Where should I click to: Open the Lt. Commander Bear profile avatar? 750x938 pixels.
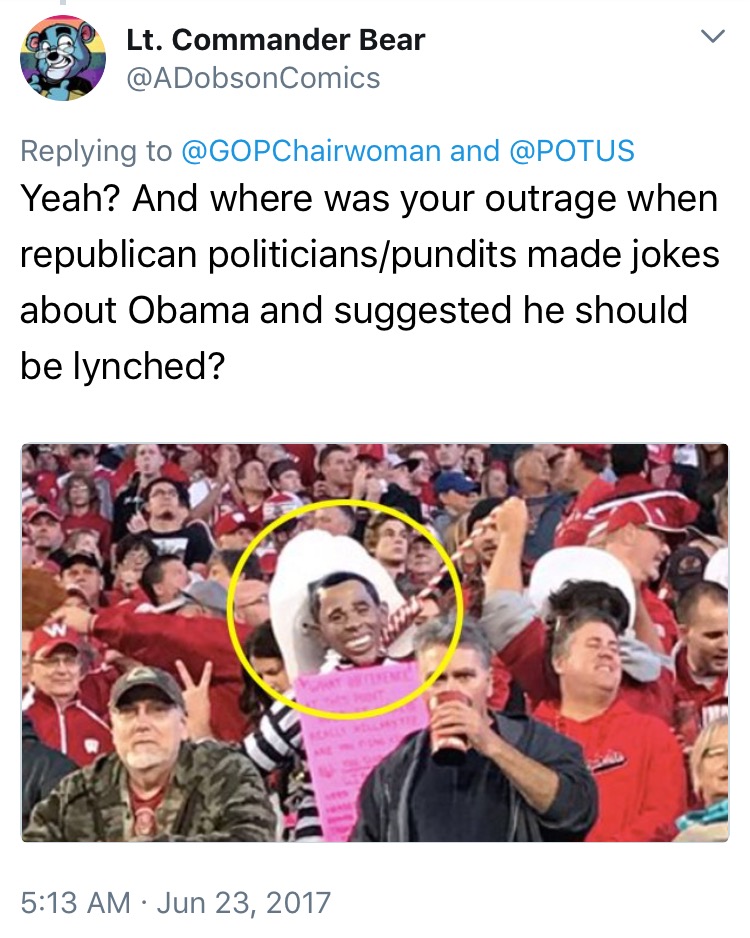pos(63,57)
